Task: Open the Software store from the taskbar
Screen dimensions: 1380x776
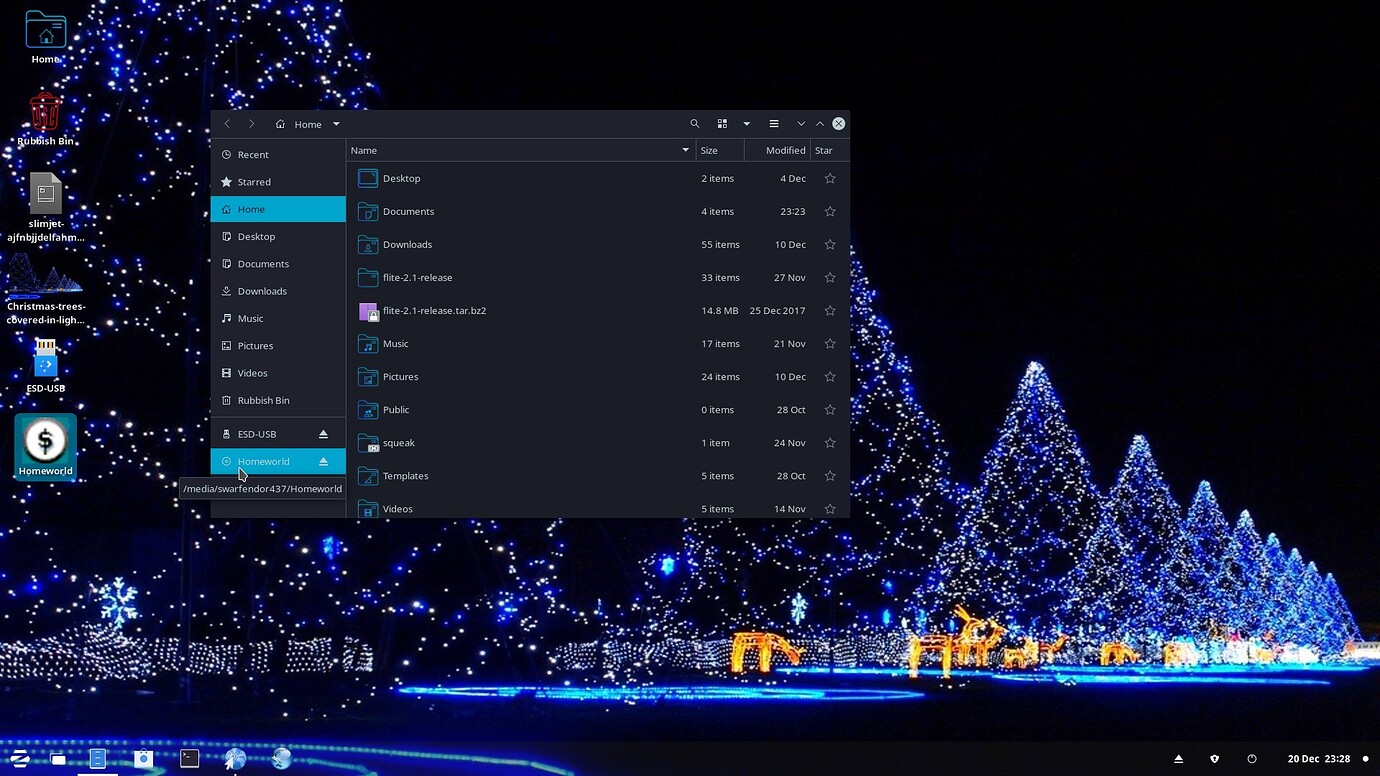Action: pyautogui.click(x=143, y=758)
